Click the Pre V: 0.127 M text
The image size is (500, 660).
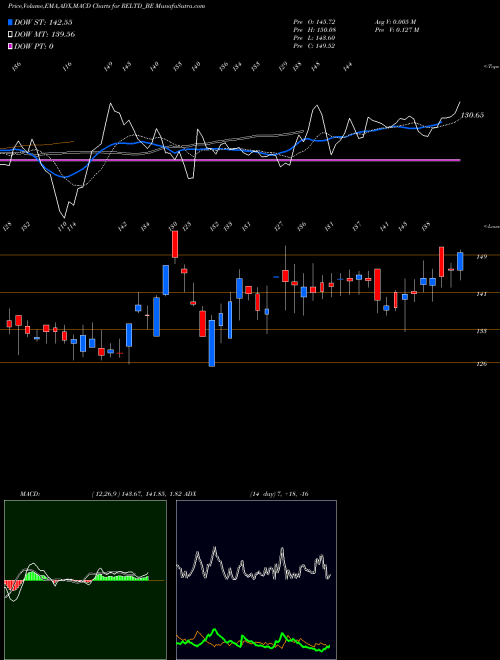pos(396,29)
